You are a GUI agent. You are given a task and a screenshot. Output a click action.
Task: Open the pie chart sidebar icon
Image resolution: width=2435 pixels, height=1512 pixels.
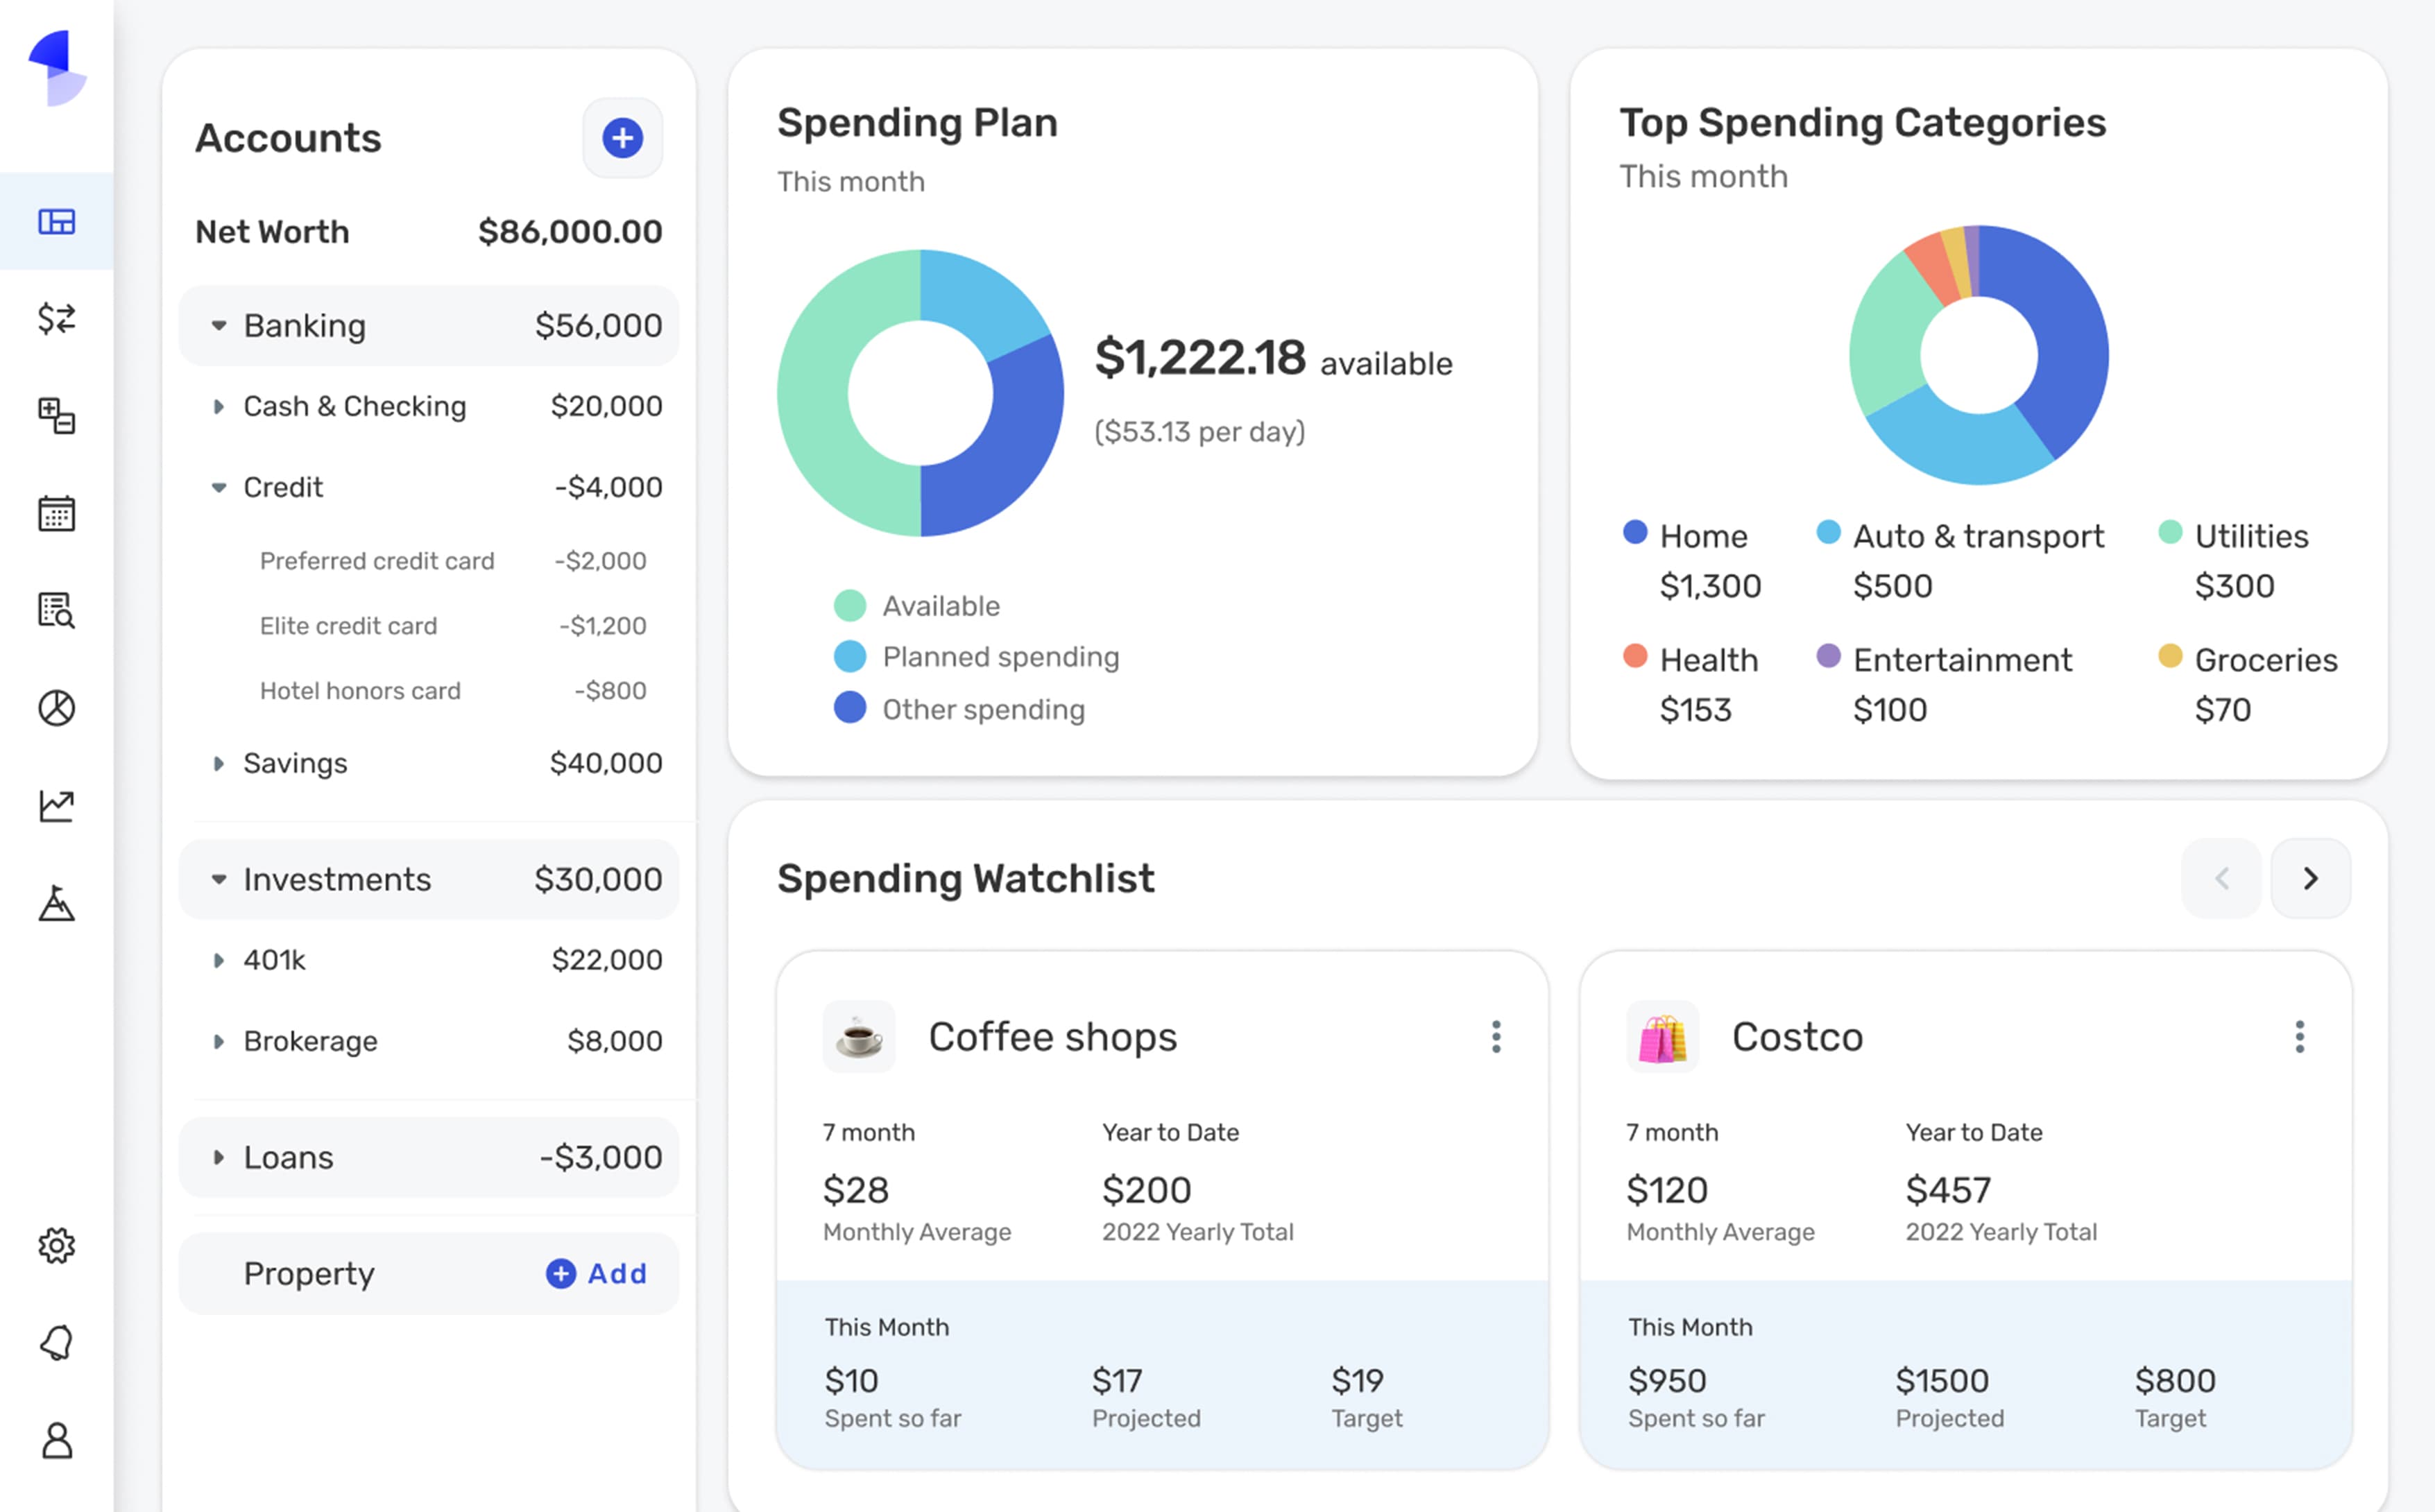click(57, 708)
